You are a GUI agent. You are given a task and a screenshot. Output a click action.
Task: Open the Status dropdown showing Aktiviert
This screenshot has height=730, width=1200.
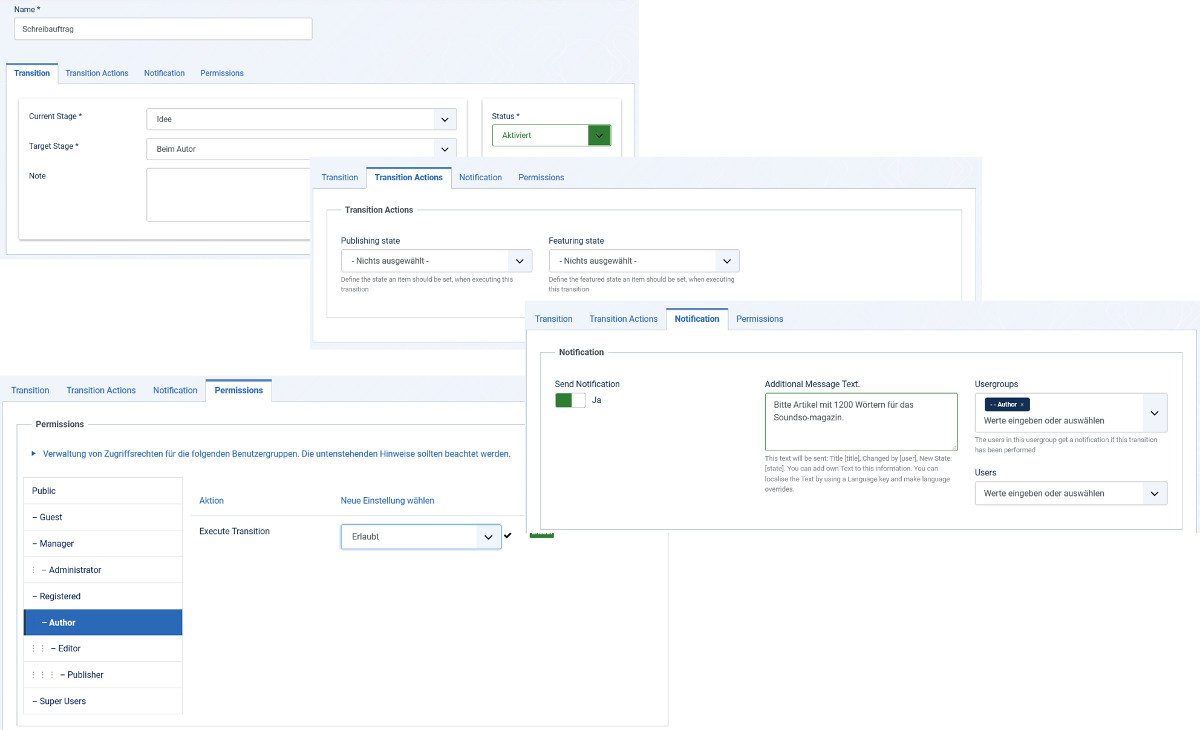pos(551,135)
